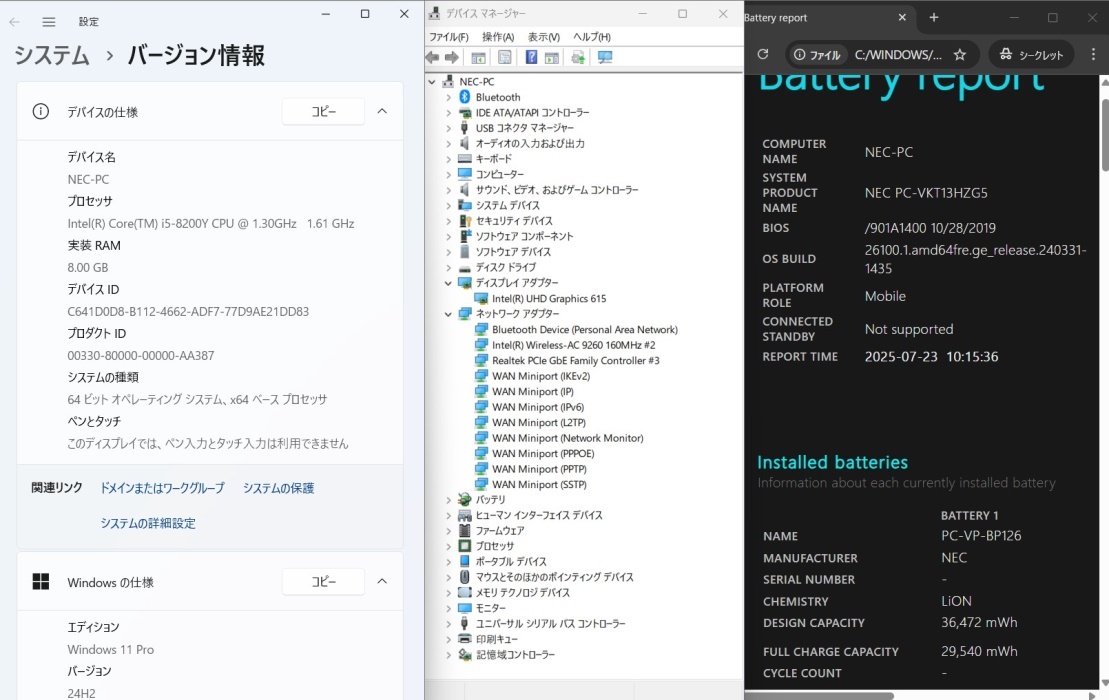Click the ファイル site info chip in address bar
1109x700 pixels.
coord(817,54)
